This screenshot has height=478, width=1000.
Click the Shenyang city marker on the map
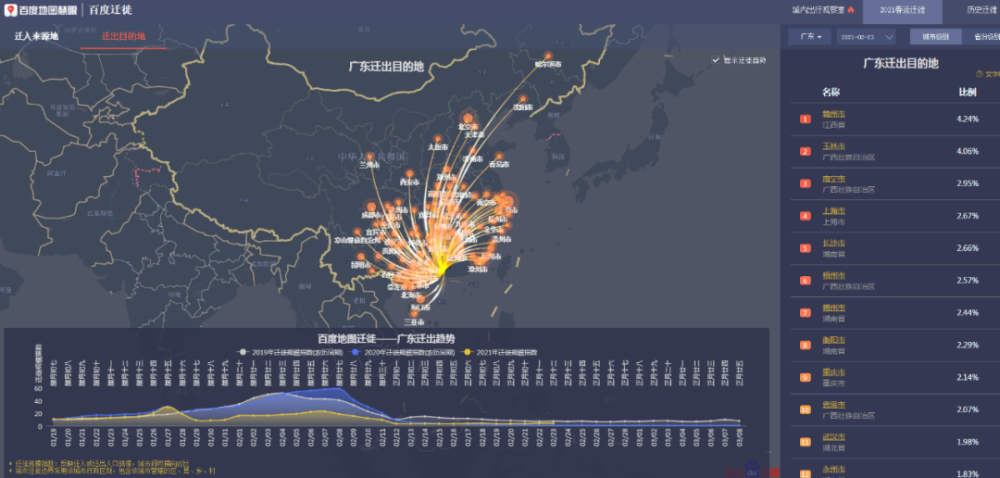click(x=524, y=99)
